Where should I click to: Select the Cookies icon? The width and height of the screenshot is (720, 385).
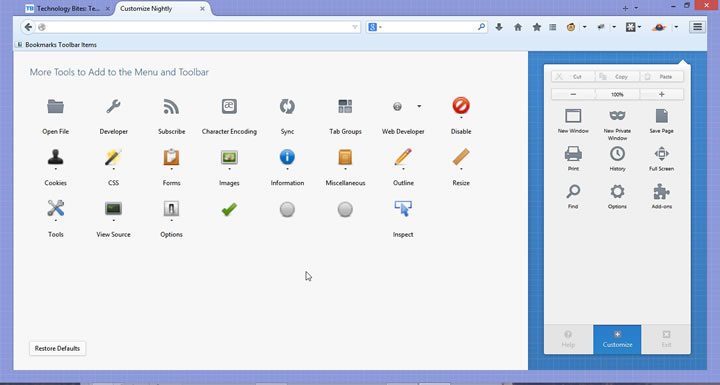coord(56,157)
